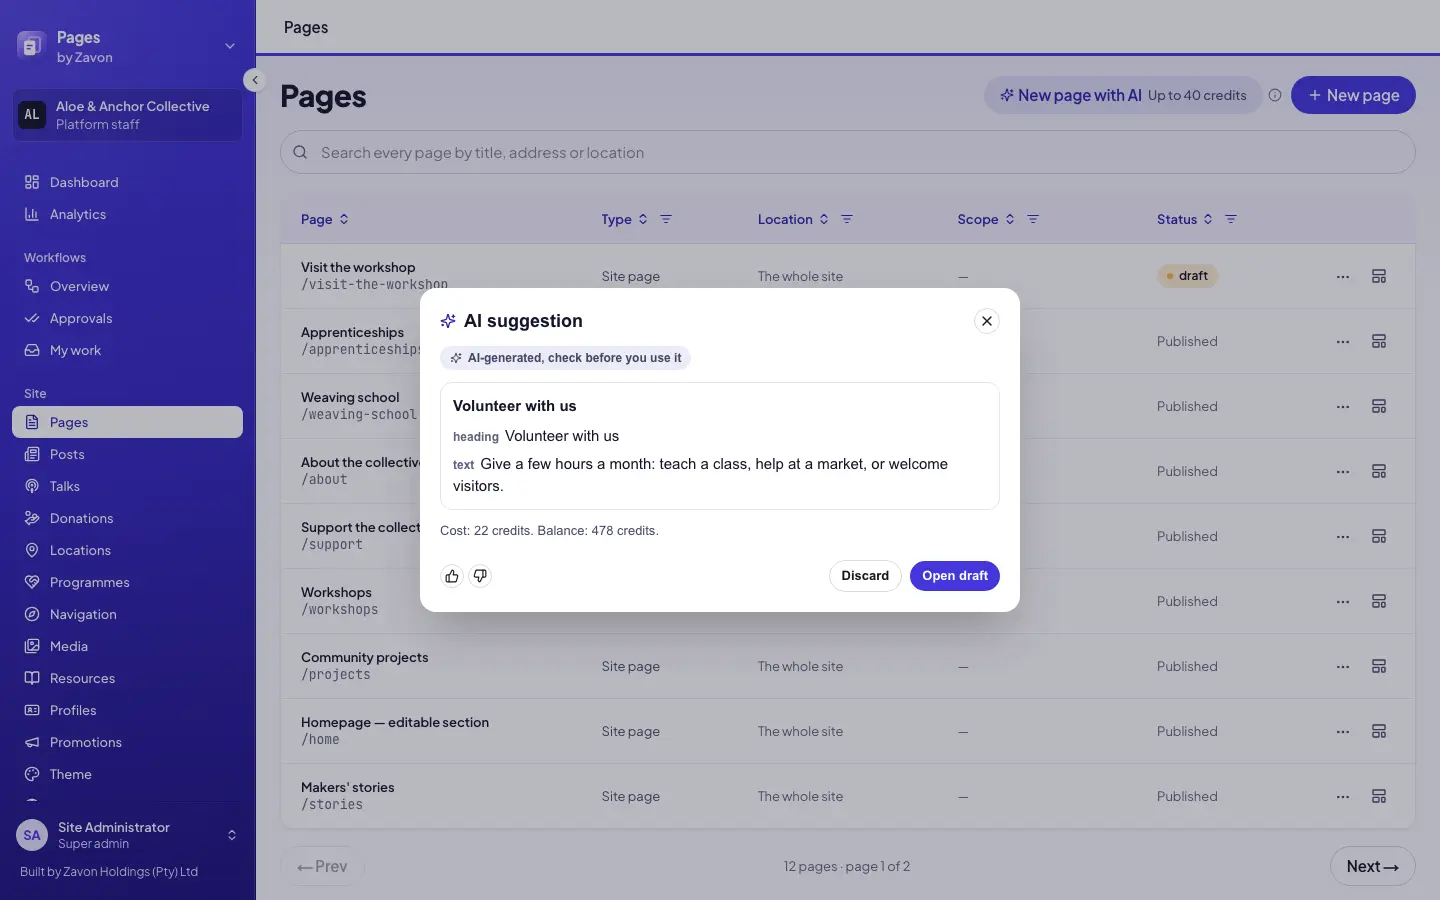The height and width of the screenshot is (900, 1440).
Task: Expand the Site Administrator account menu
Action: point(128,835)
